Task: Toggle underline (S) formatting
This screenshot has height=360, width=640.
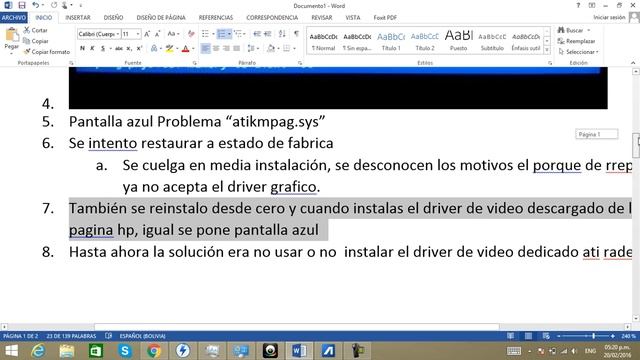Action: tap(103, 49)
